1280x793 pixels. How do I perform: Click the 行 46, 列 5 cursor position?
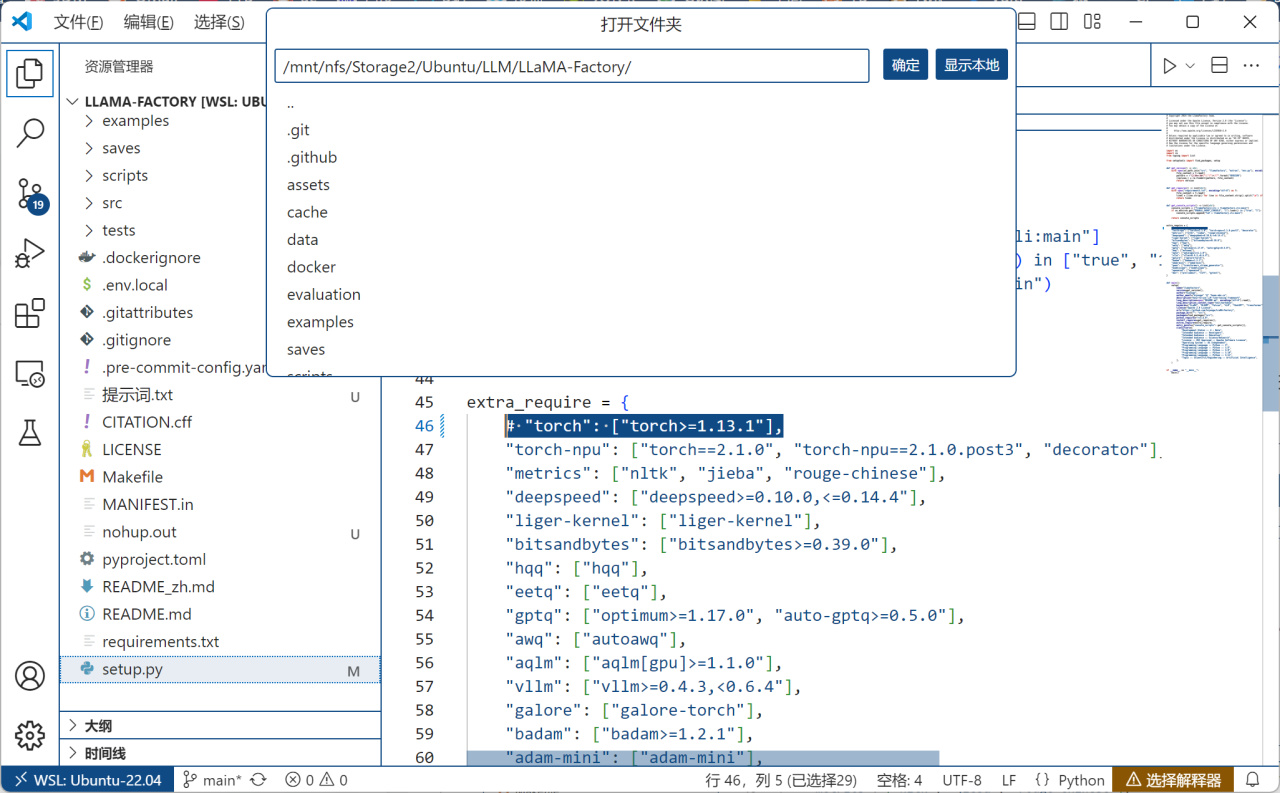point(781,780)
